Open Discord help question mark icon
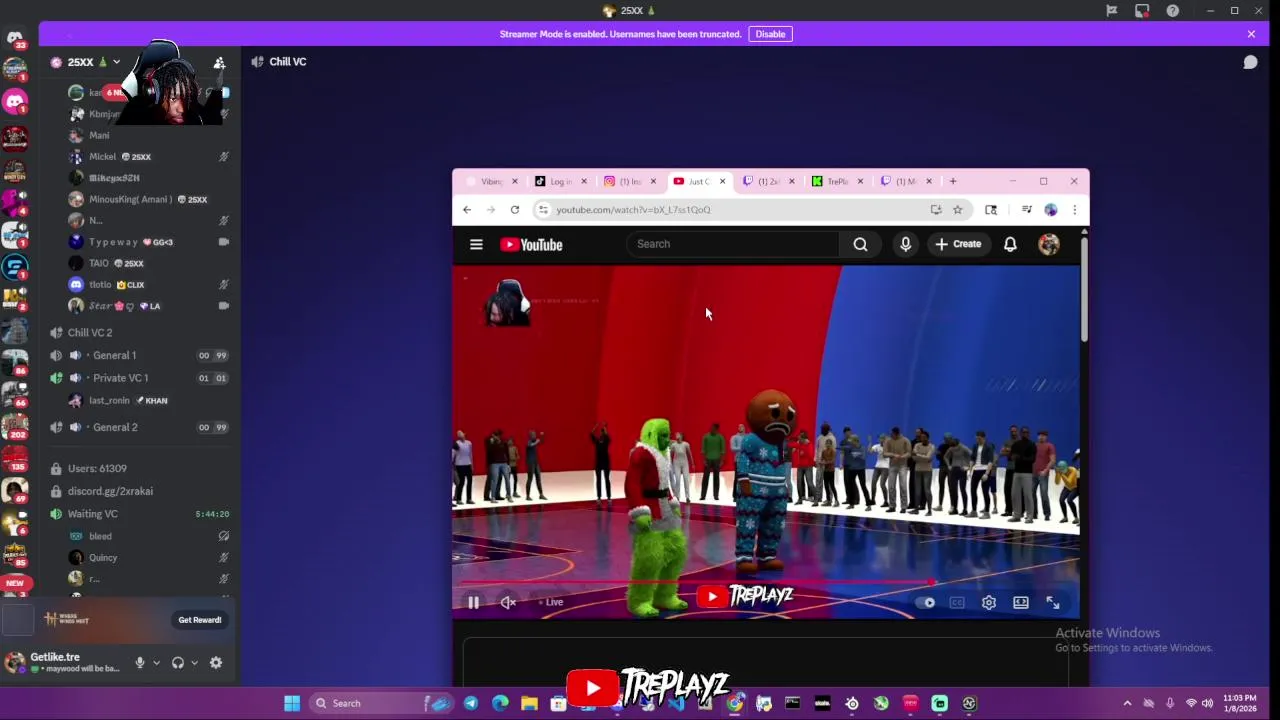 pyautogui.click(x=1172, y=11)
